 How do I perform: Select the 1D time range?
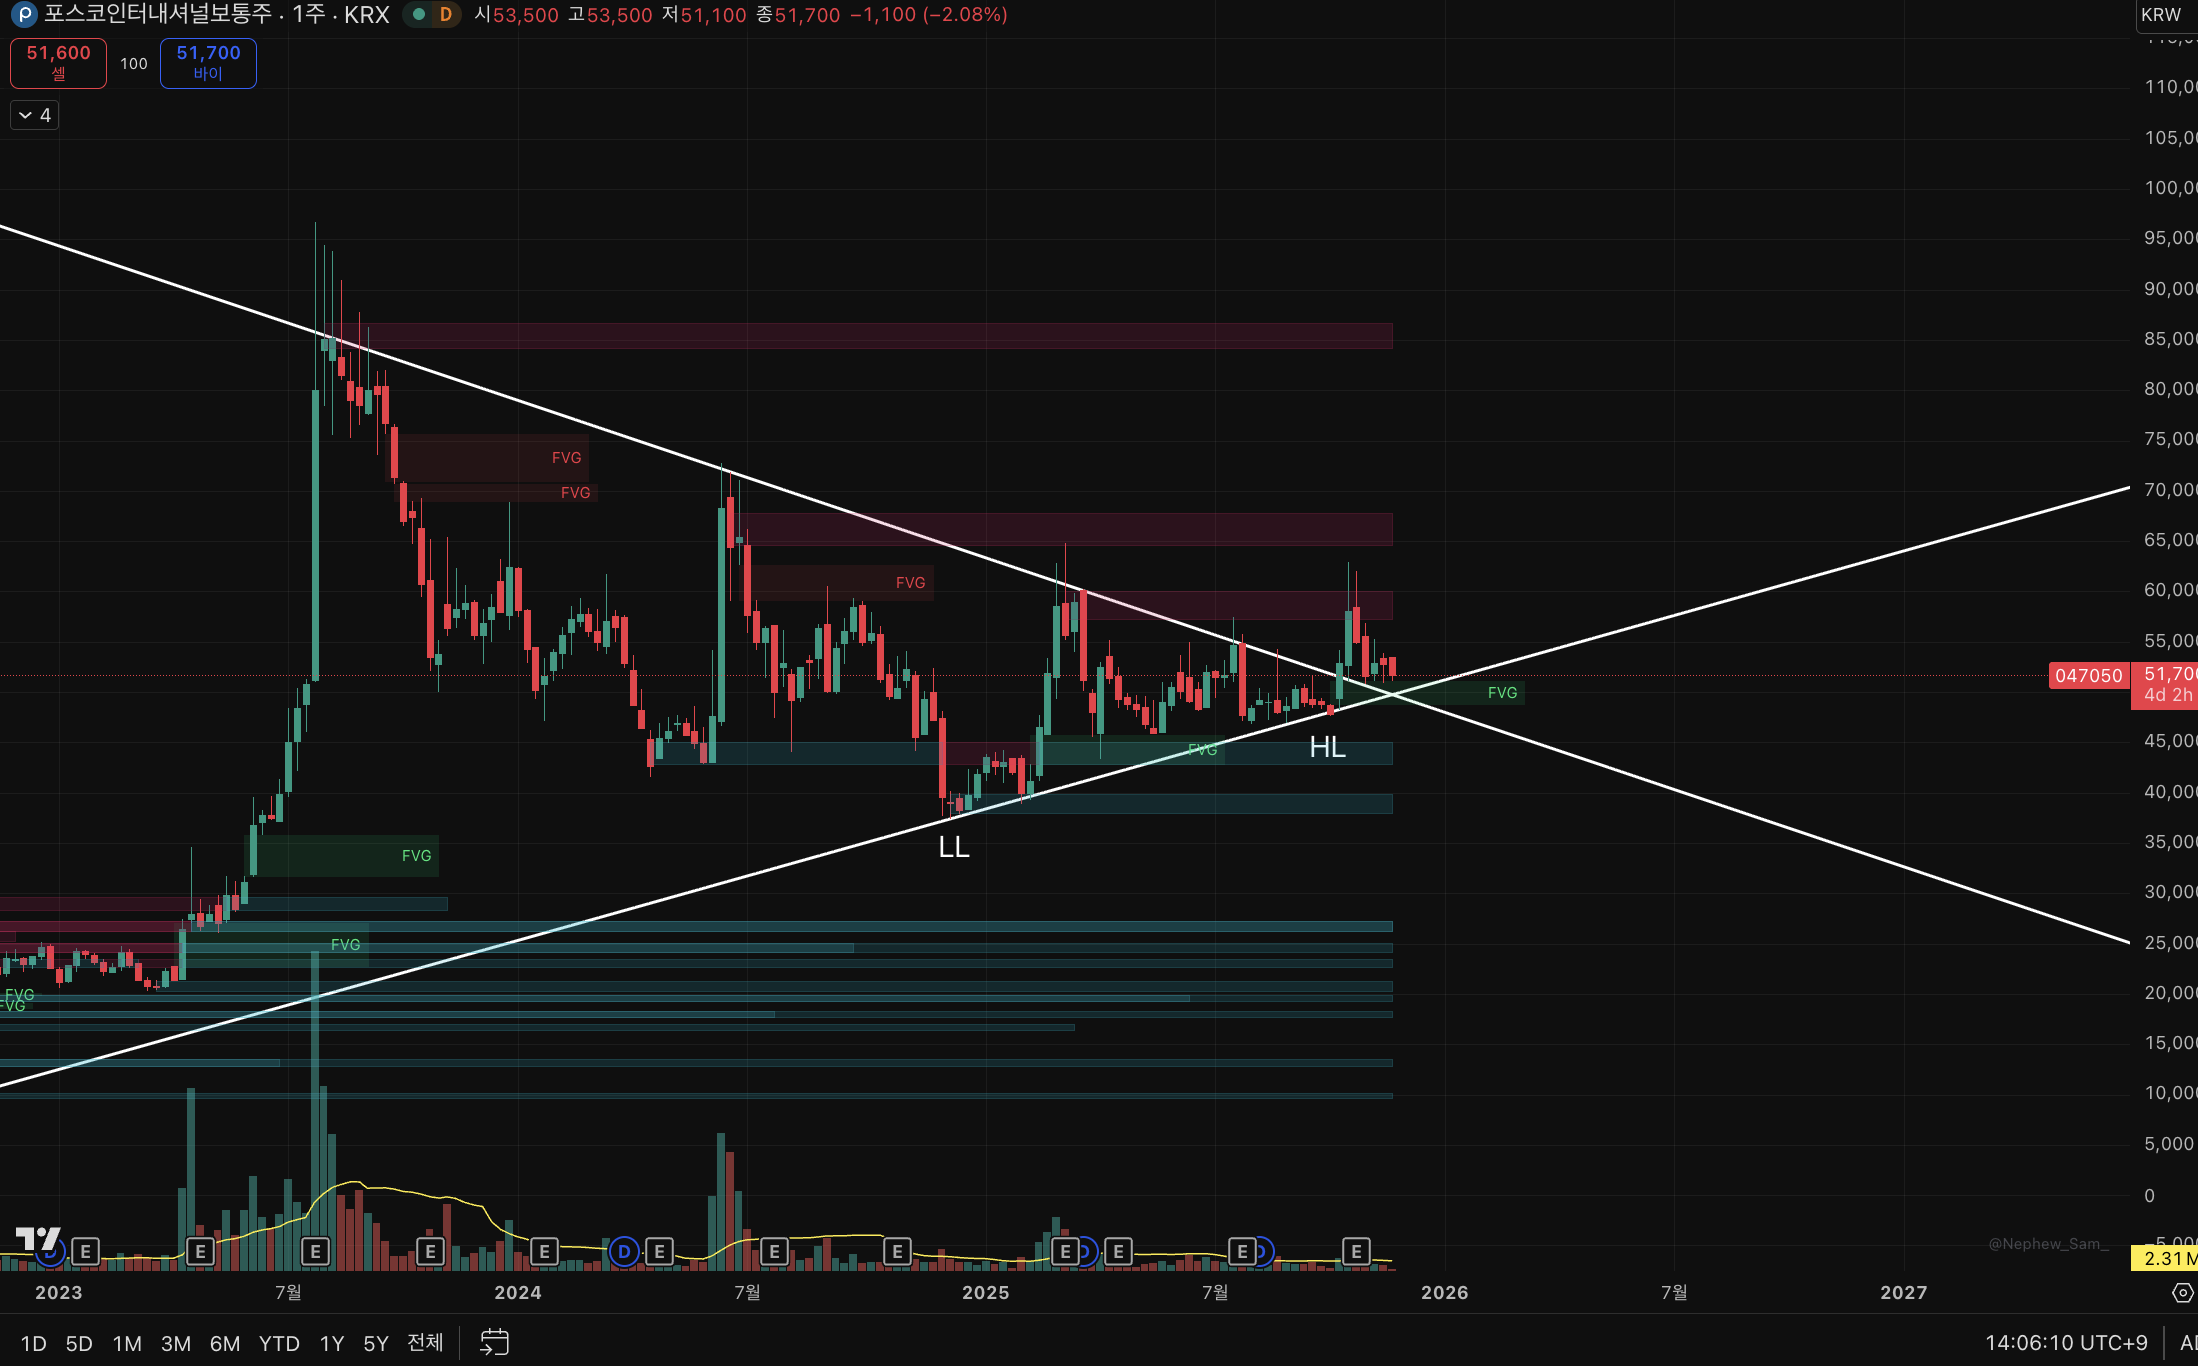click(34, 1343)
